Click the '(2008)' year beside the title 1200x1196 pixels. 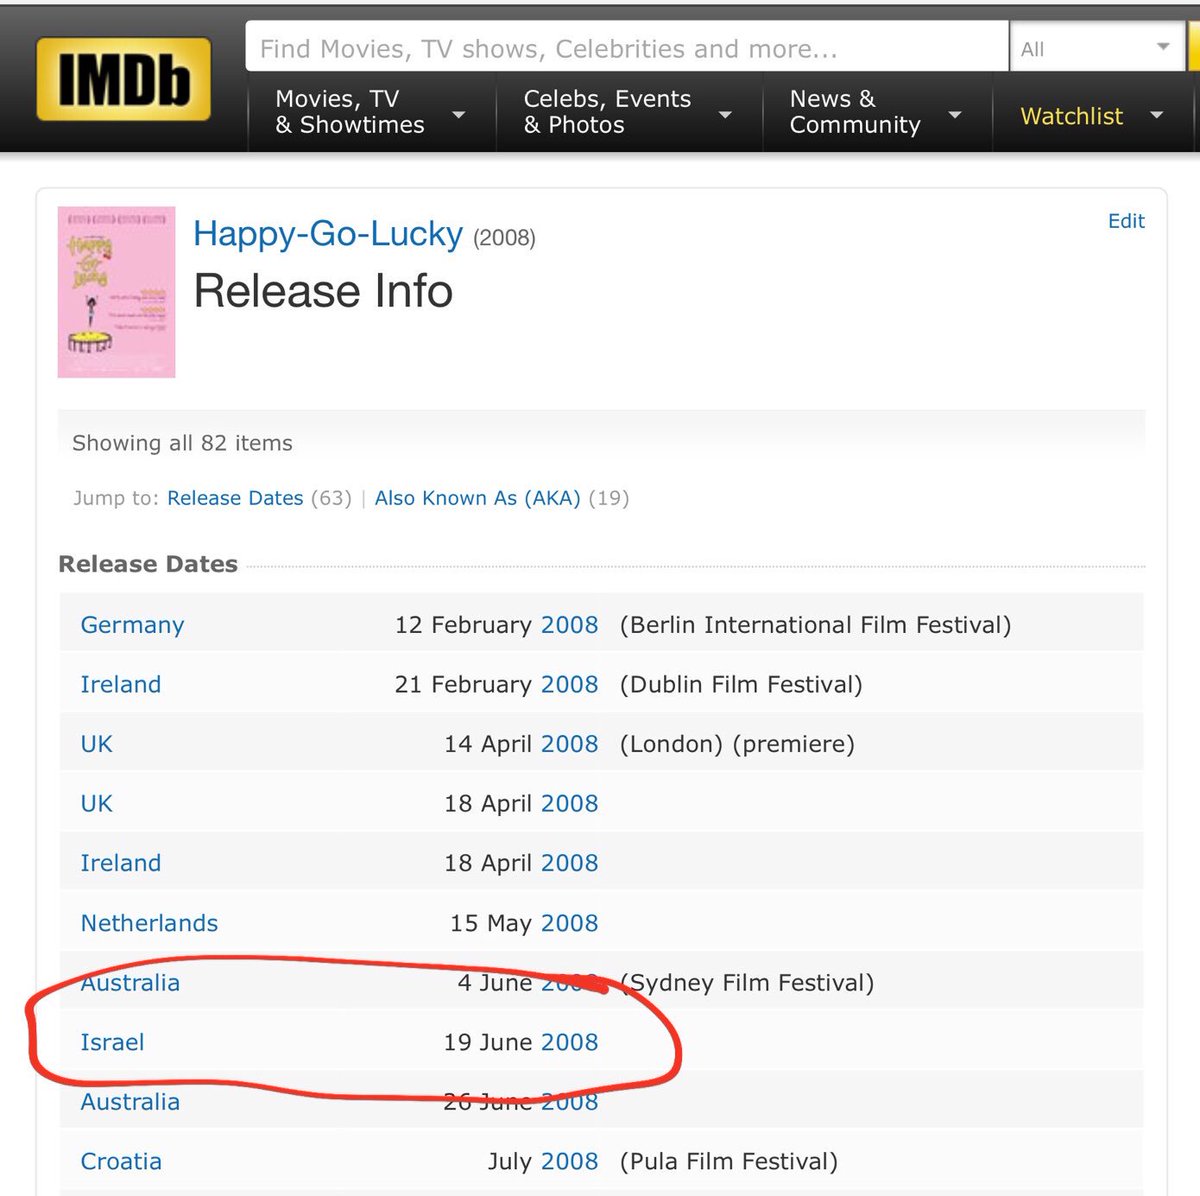coord(504,238)
